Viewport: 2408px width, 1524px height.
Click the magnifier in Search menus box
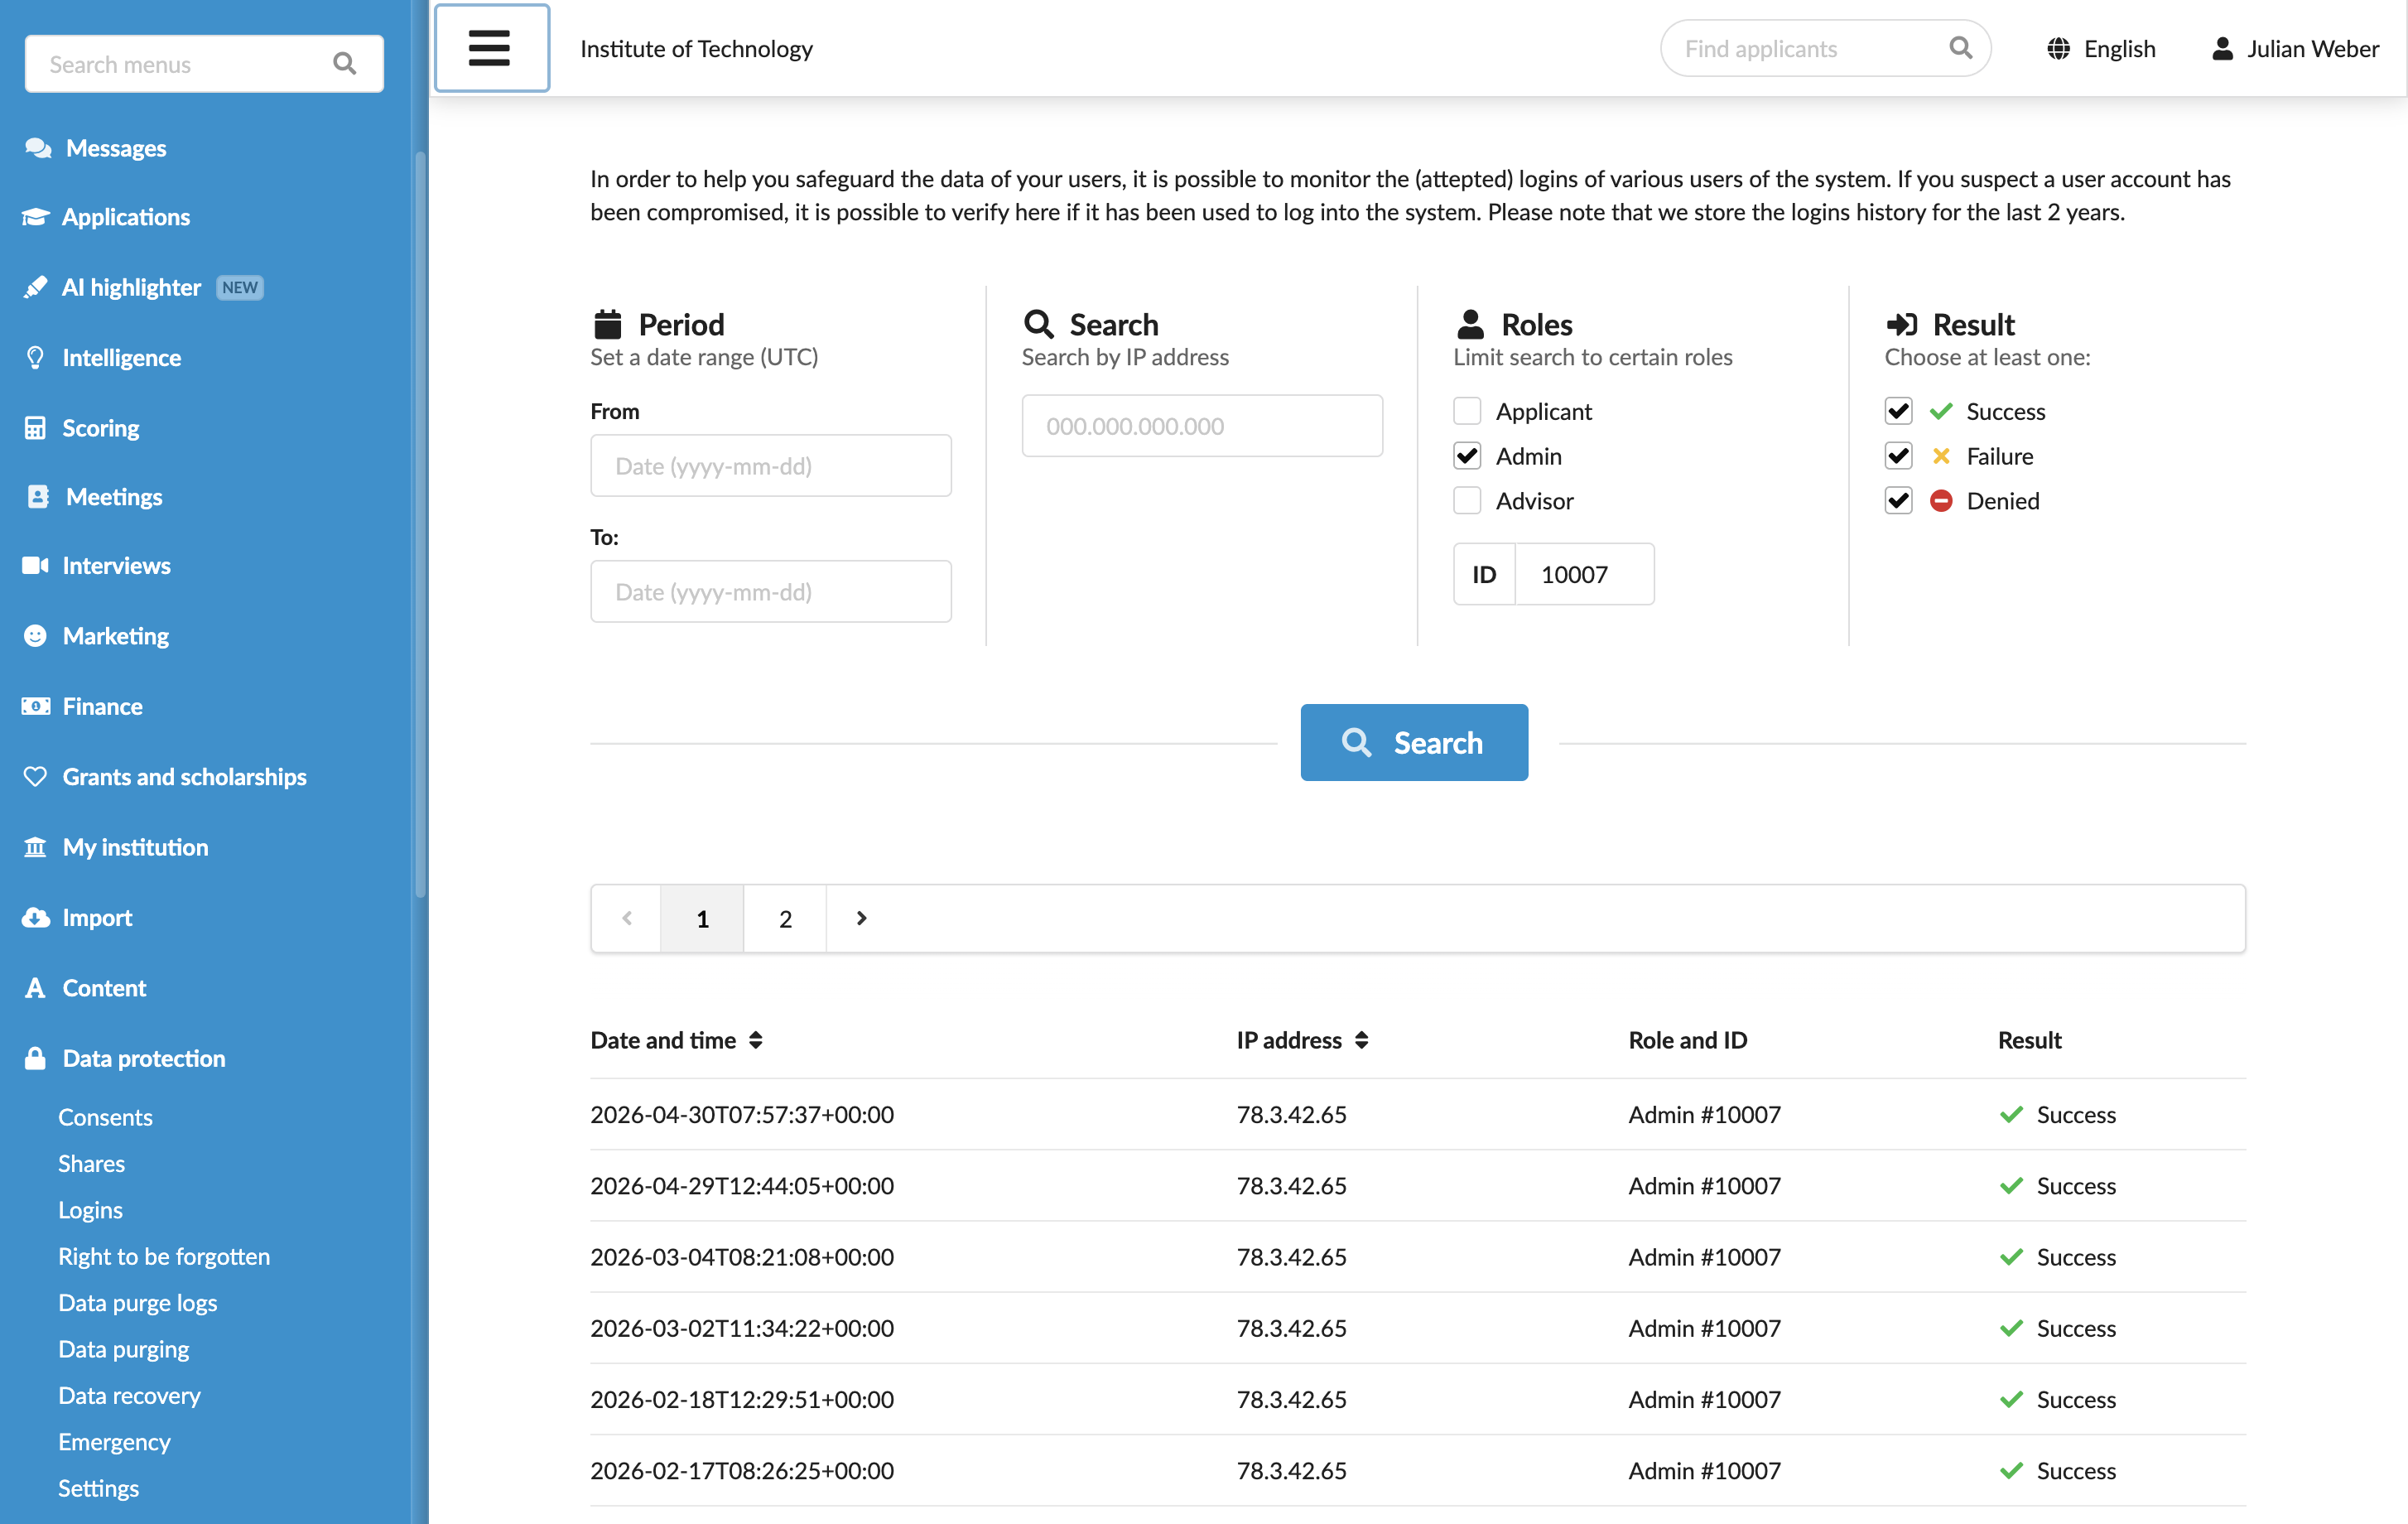tap(344, 64)
